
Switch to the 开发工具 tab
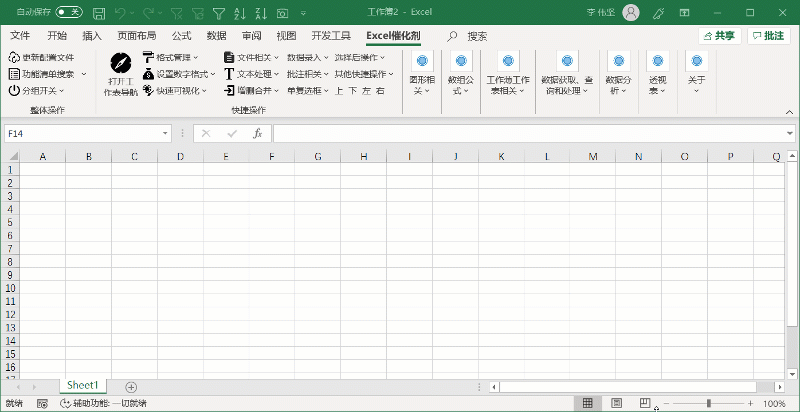coord(331,36)
